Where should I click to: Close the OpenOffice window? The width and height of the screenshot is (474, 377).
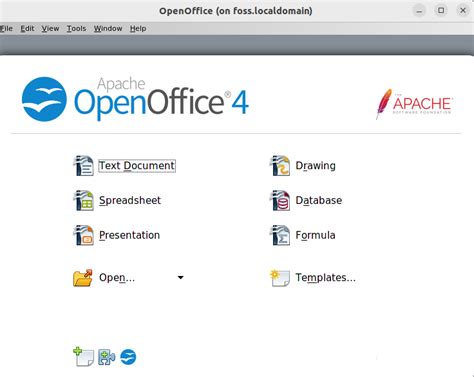click(463, 11)
